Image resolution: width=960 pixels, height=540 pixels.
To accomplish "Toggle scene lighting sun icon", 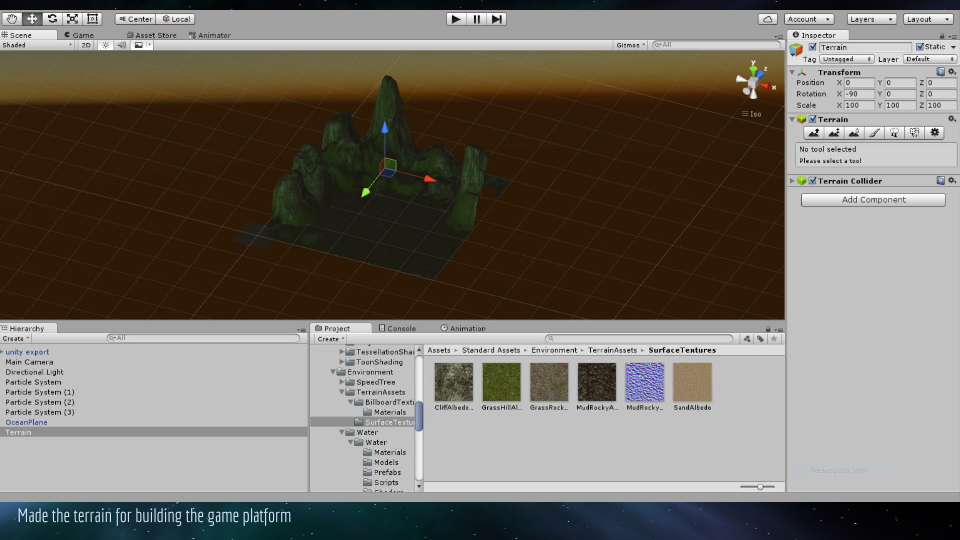I will pyautogui.click(x=105, y=45).
